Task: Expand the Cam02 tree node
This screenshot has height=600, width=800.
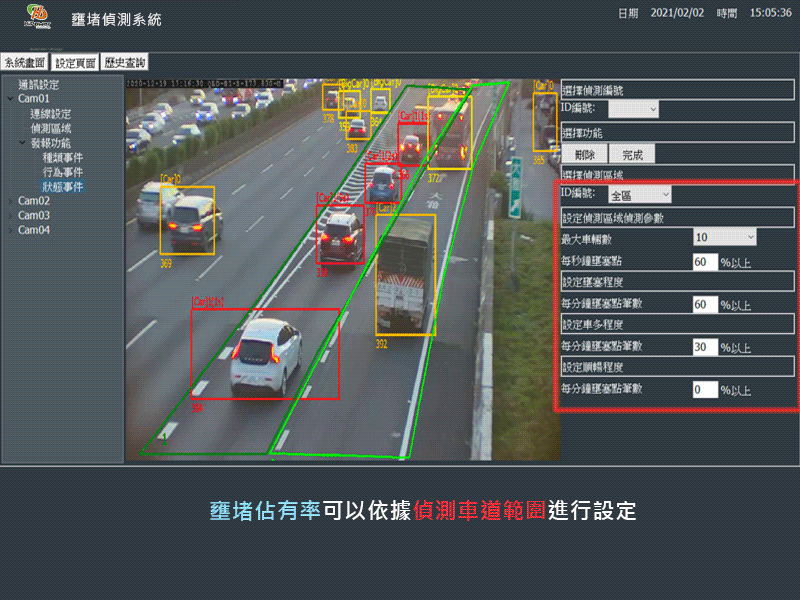Action: [10, 201]
